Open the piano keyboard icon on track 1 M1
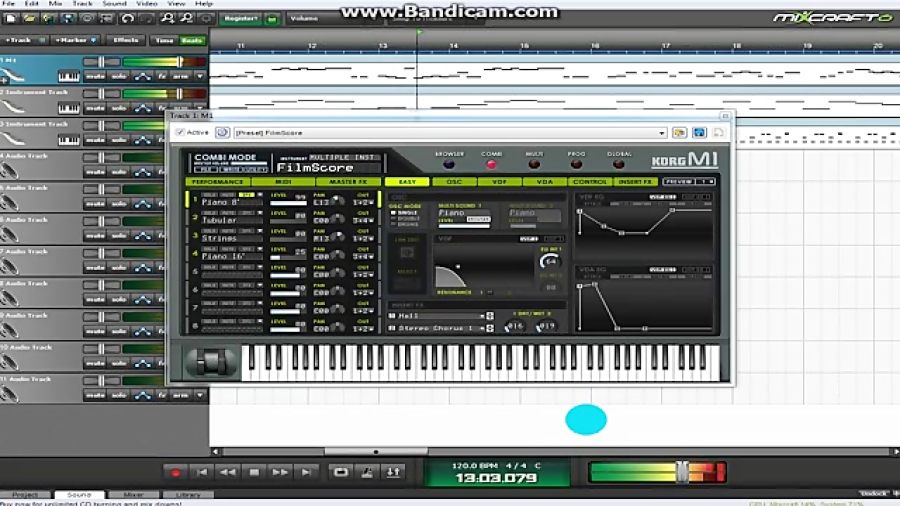900x506 pixels. click(x=68, y=76)
